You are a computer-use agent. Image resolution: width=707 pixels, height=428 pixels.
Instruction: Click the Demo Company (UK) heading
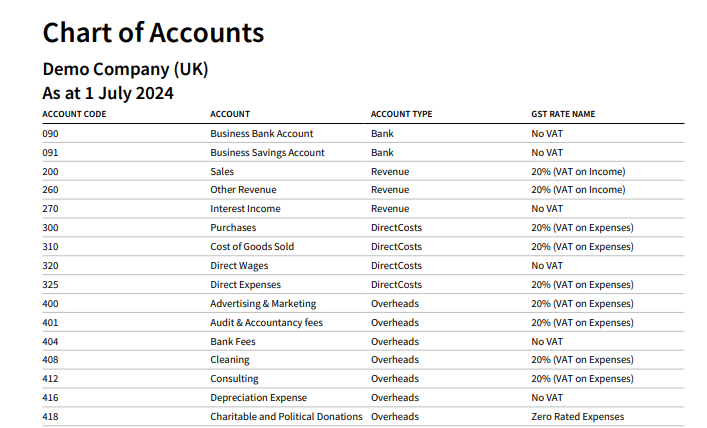click(x=125, y=70)
